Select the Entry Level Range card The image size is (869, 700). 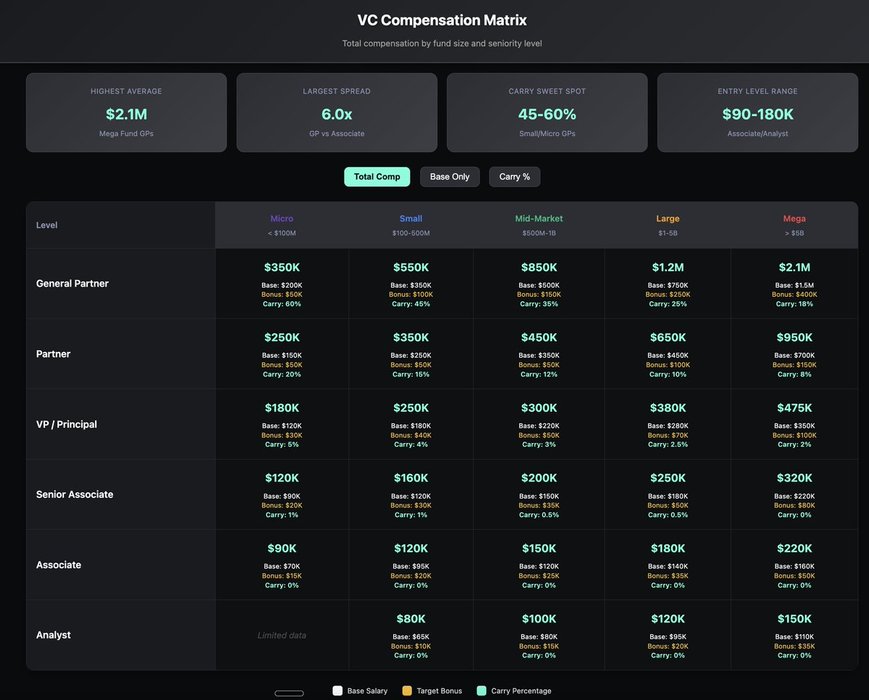pyautogui.click(x=757, y=112)
